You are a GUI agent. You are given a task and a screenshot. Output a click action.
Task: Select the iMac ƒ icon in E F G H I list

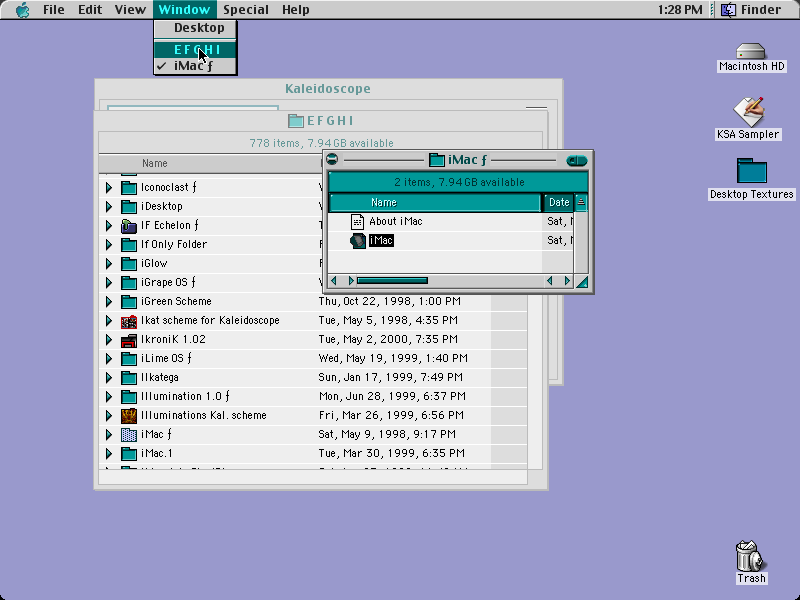tap(129, 435)
